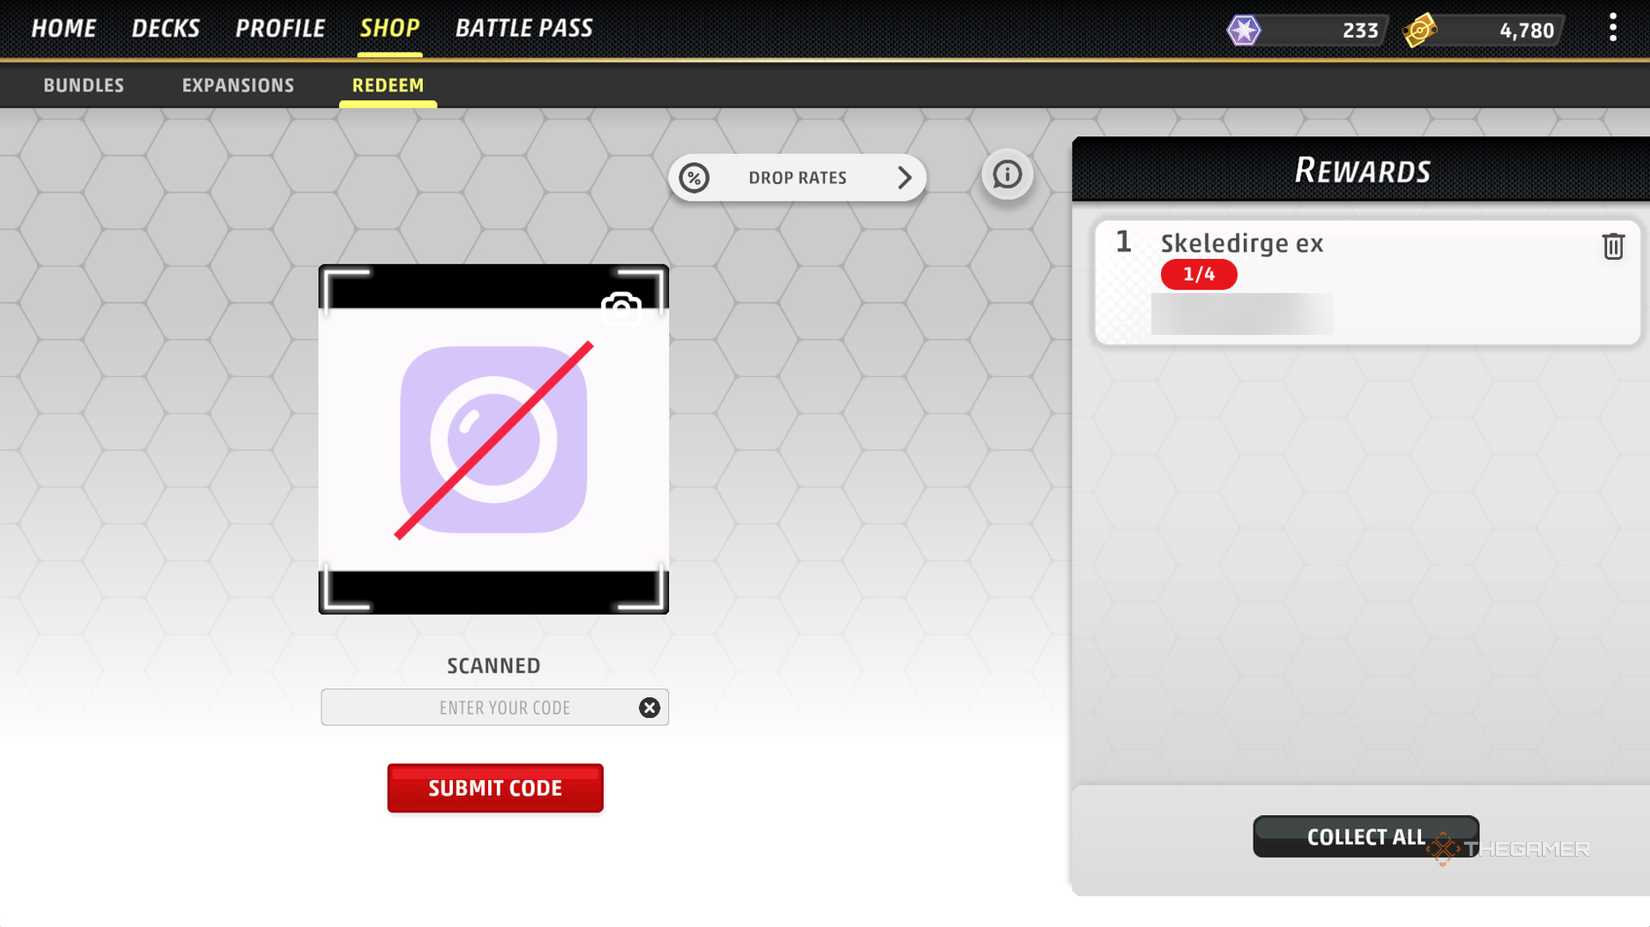The width and height of the screenshot is (1650, 927).
Task: Click the percent icon on Drop Rates
Action: pos(694,177)
